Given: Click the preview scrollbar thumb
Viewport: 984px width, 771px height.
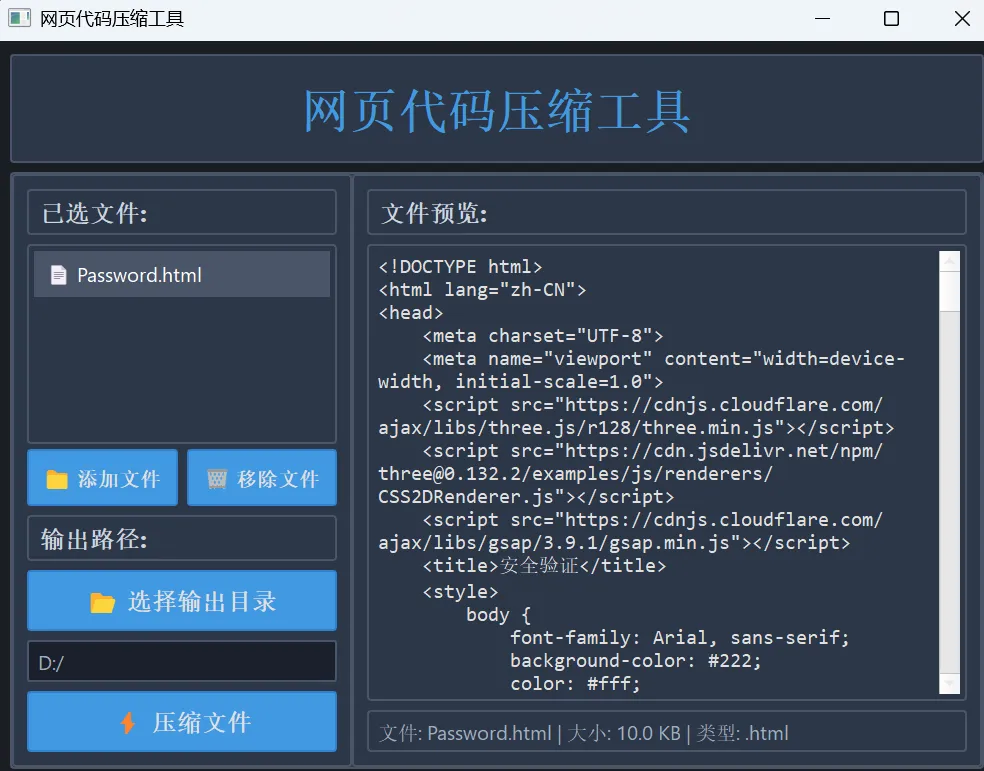Looking at the screenshot, I should [x=949, y=291].
